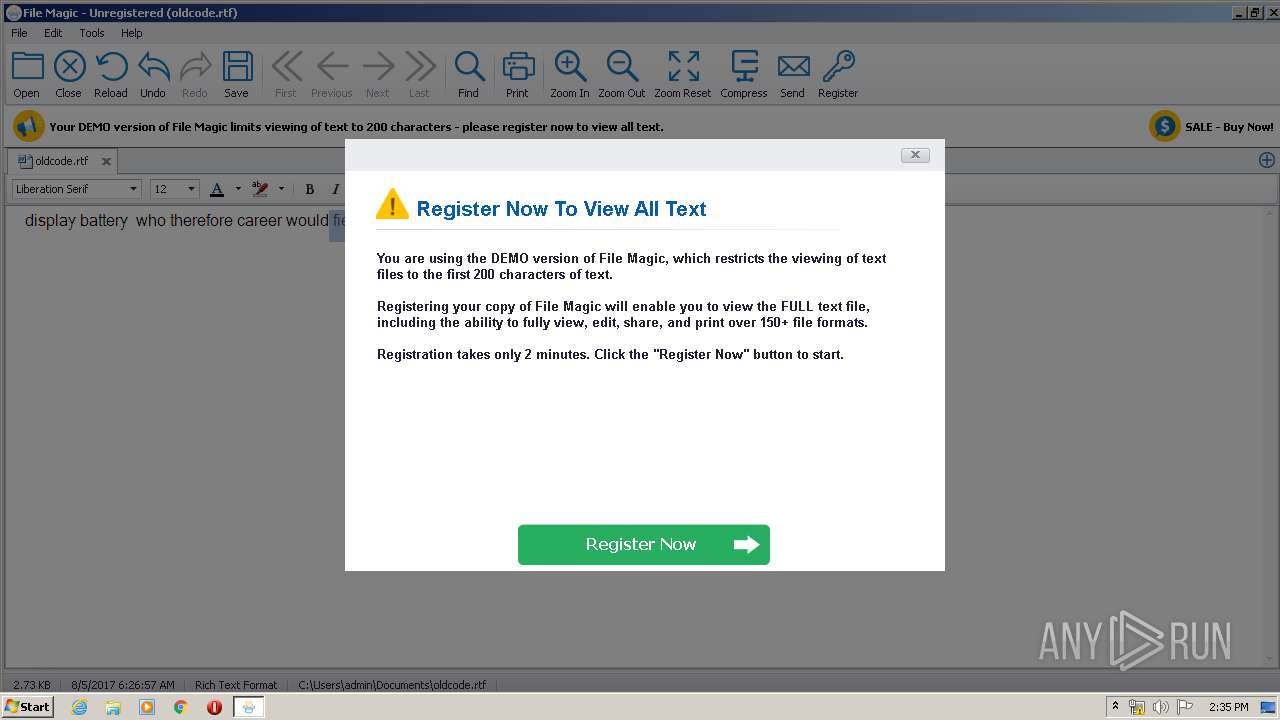The width and height of the screenshot is (1280, 720).
Task: Click the file path in status bar
Action: (392, 685)
